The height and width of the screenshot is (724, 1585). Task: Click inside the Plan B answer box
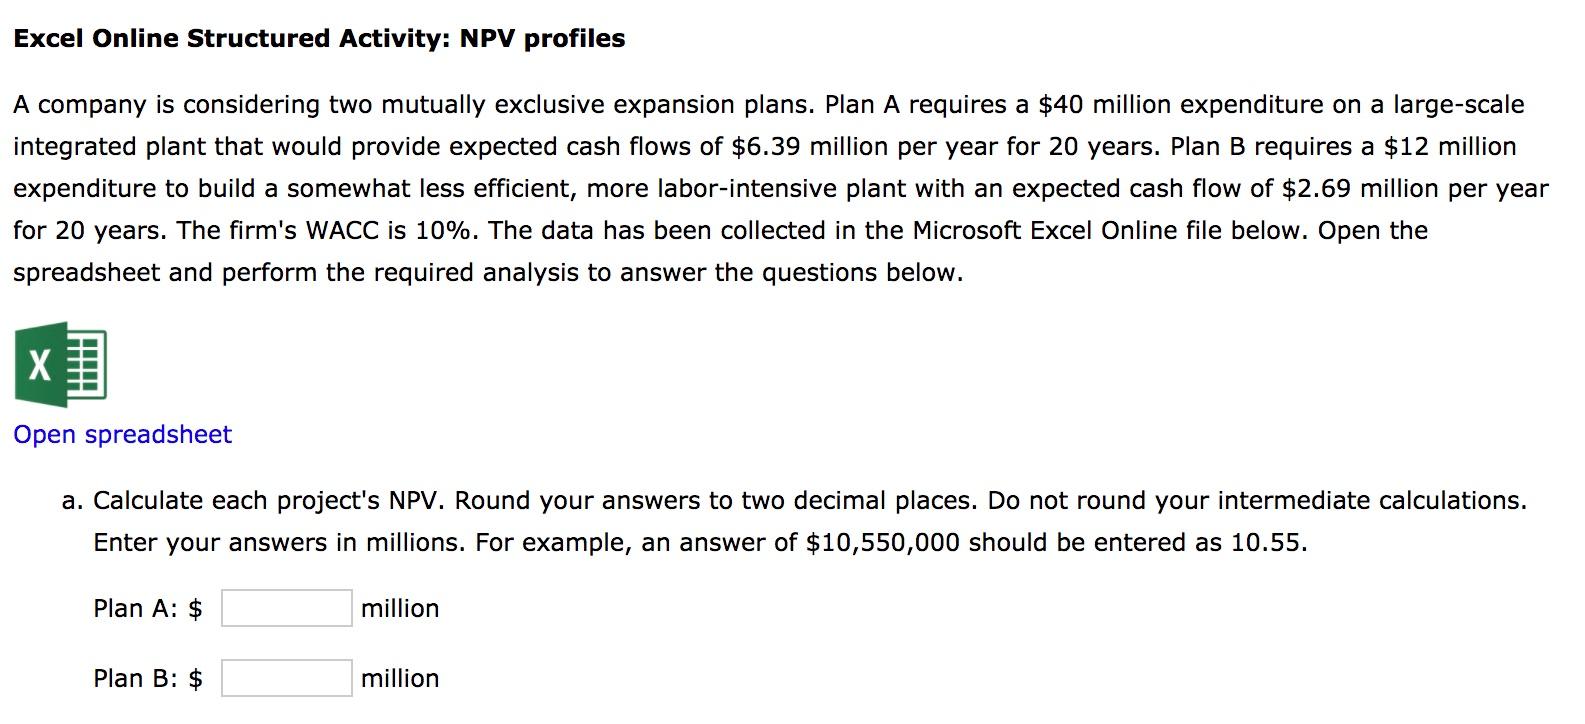click(286, 677)
